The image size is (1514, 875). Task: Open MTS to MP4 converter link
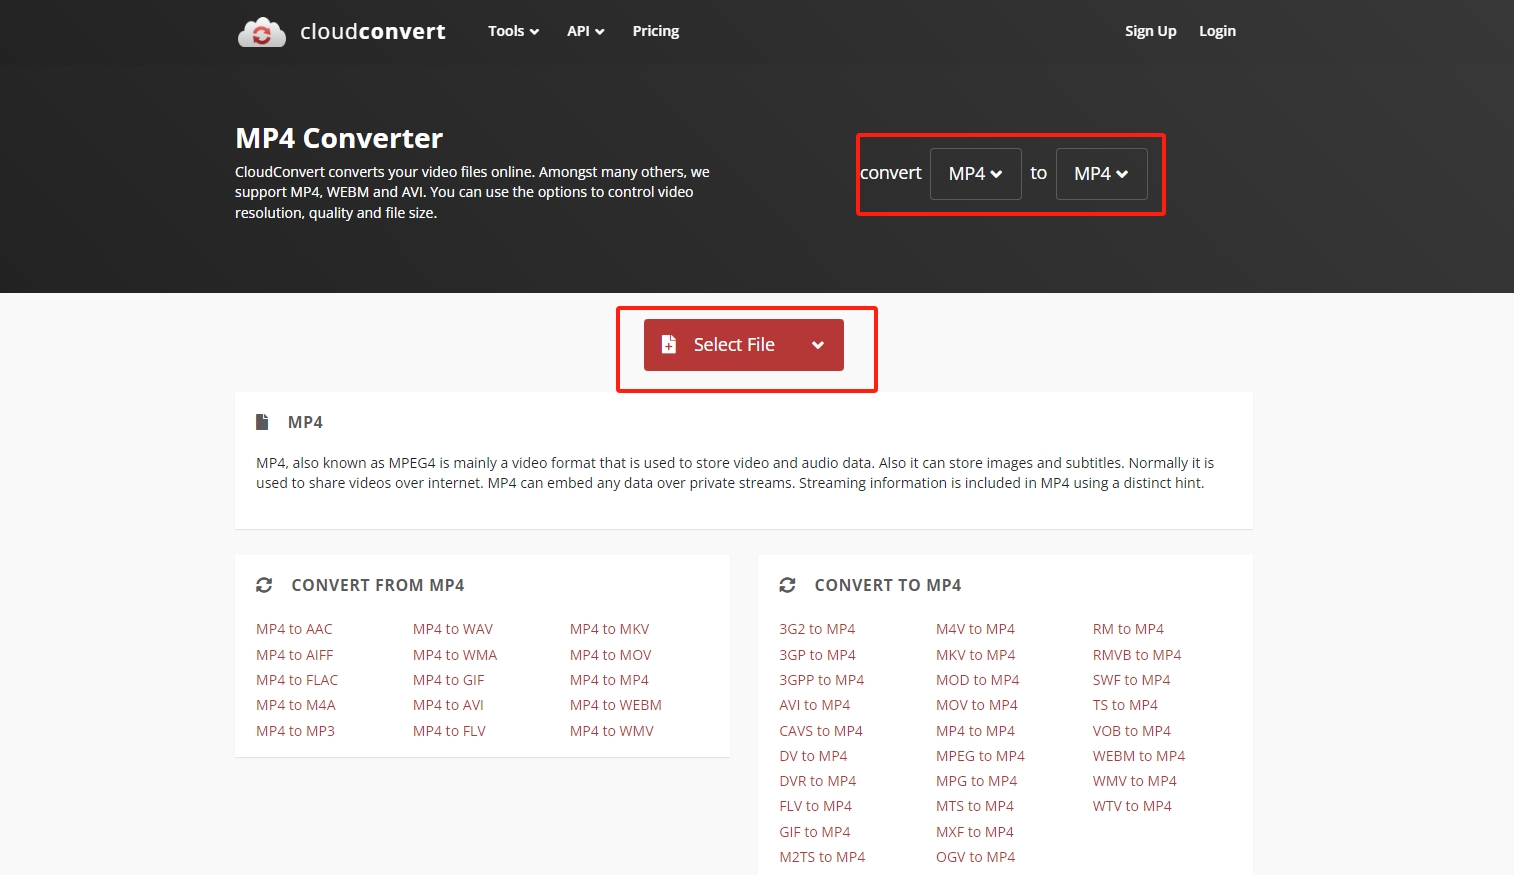pos(975,806)
